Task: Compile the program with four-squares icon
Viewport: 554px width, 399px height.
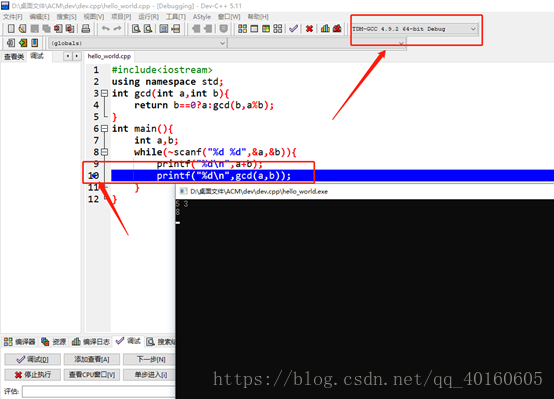Action: pyautogui.click(x=242, y=29)
